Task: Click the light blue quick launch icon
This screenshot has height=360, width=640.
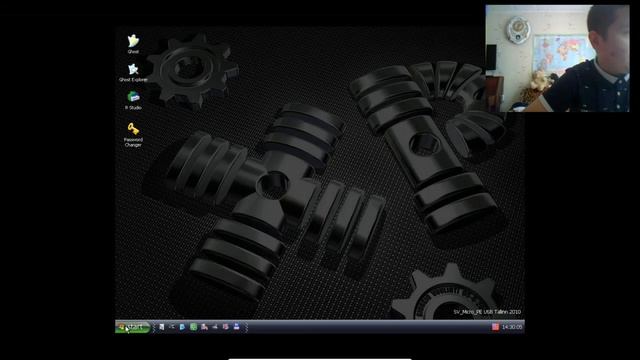Action: [x=182, y=327]
